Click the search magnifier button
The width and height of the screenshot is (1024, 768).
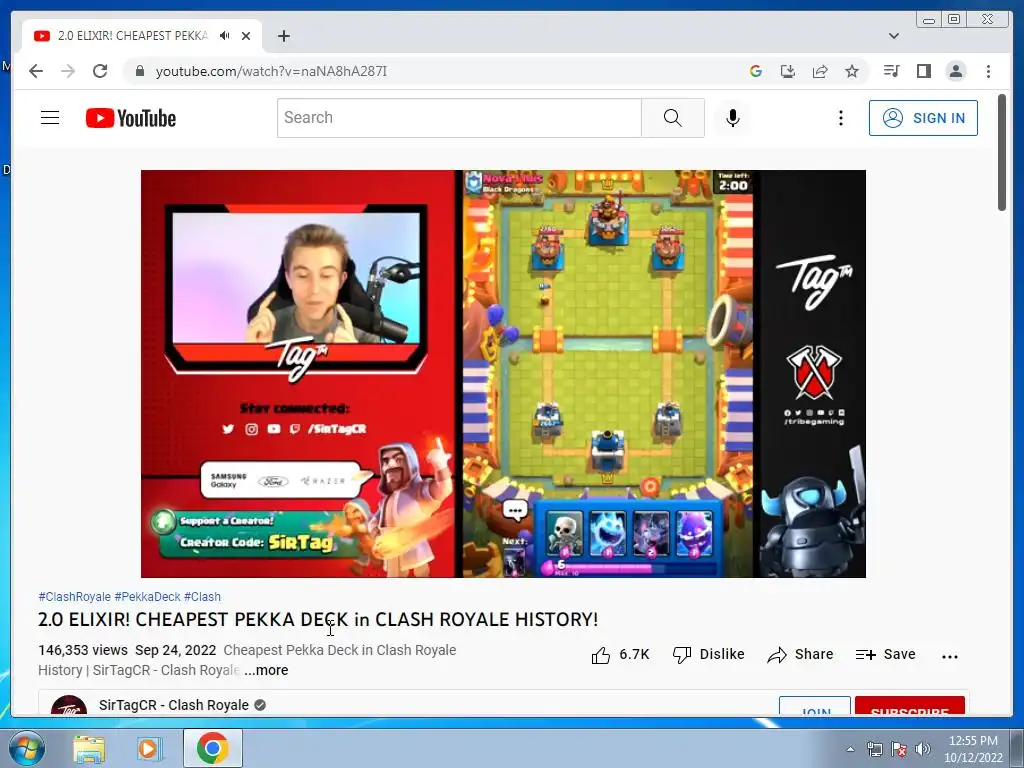(673, 118)
